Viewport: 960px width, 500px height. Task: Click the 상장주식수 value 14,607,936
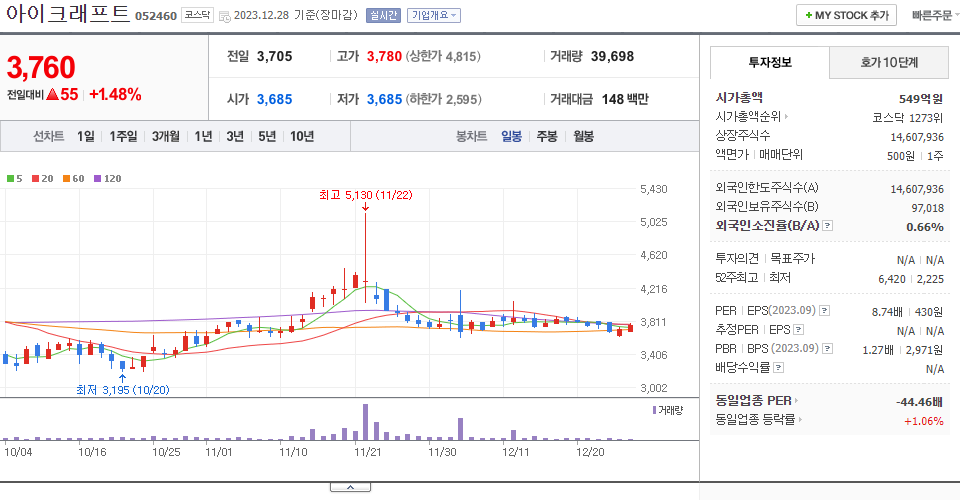click(917, 137)
